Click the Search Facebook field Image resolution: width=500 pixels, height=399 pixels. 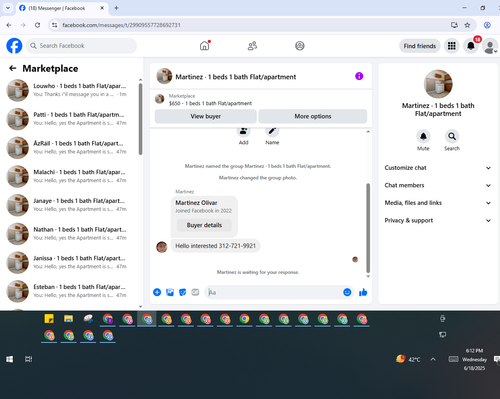coord(81,46)
